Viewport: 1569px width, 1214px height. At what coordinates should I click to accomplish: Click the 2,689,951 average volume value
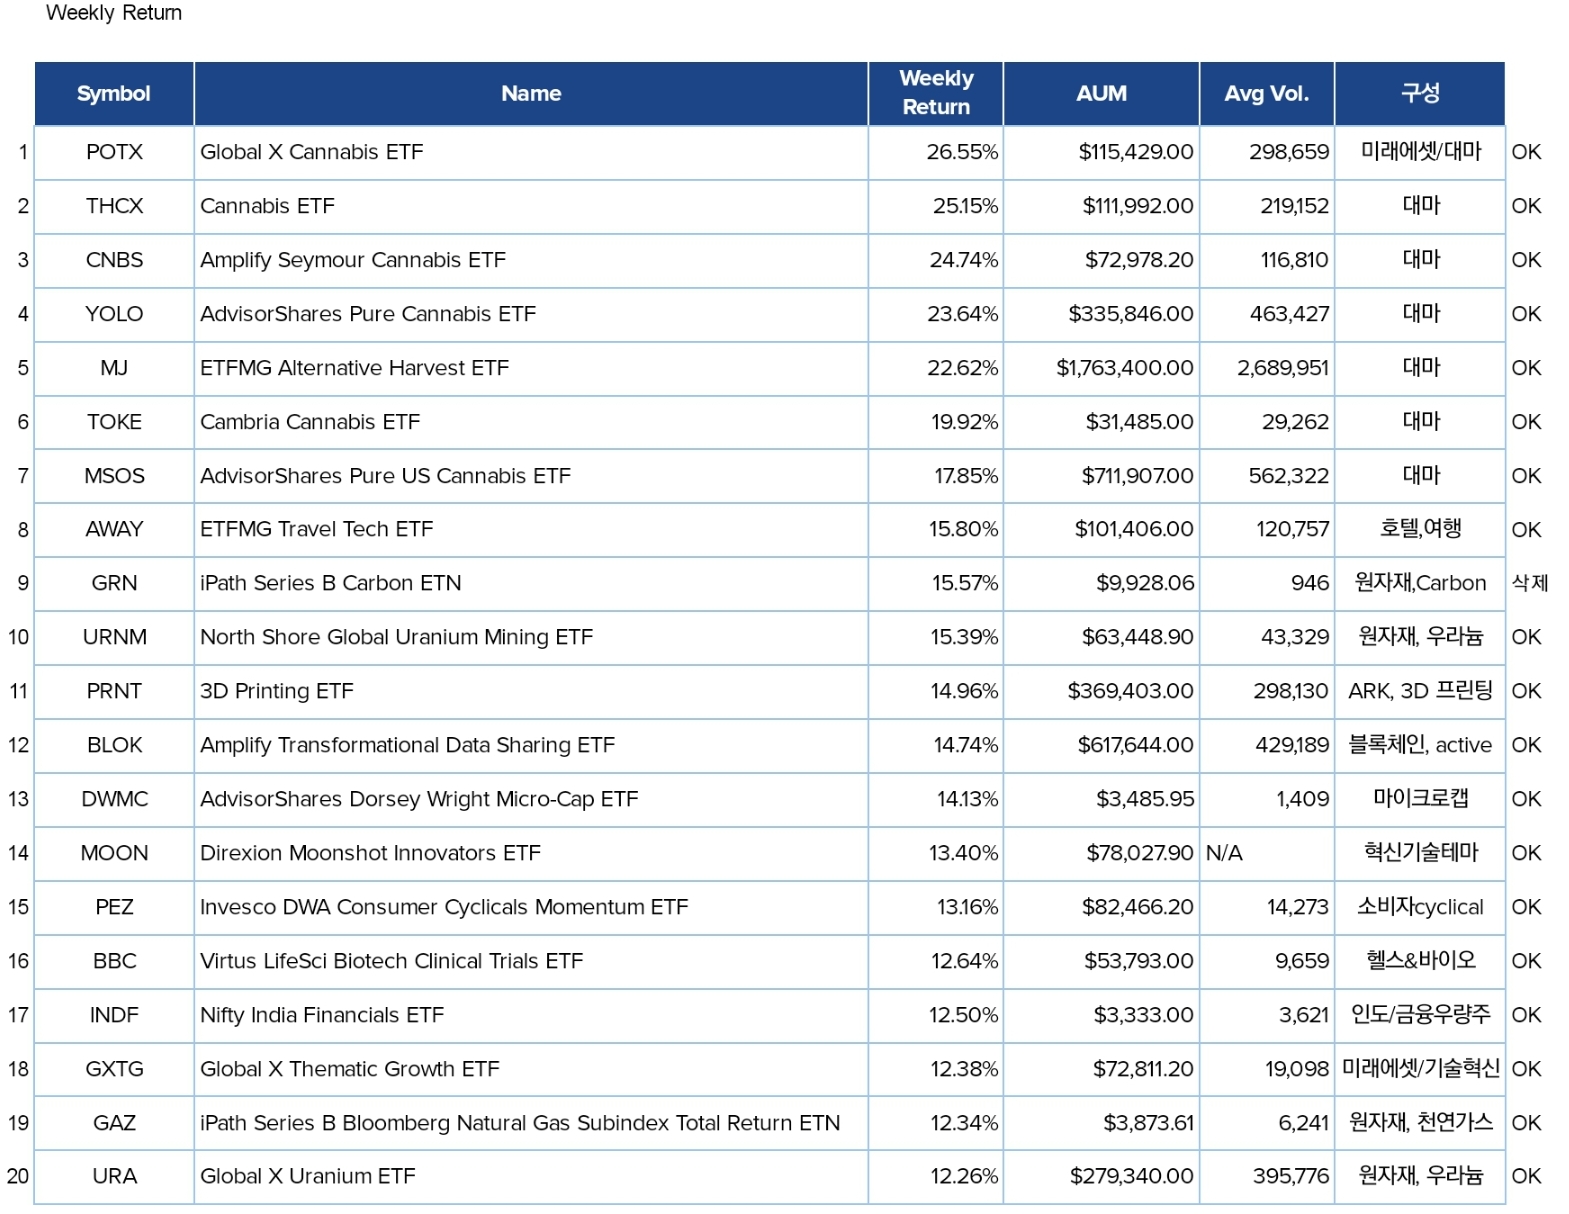tap(1283, 368)
